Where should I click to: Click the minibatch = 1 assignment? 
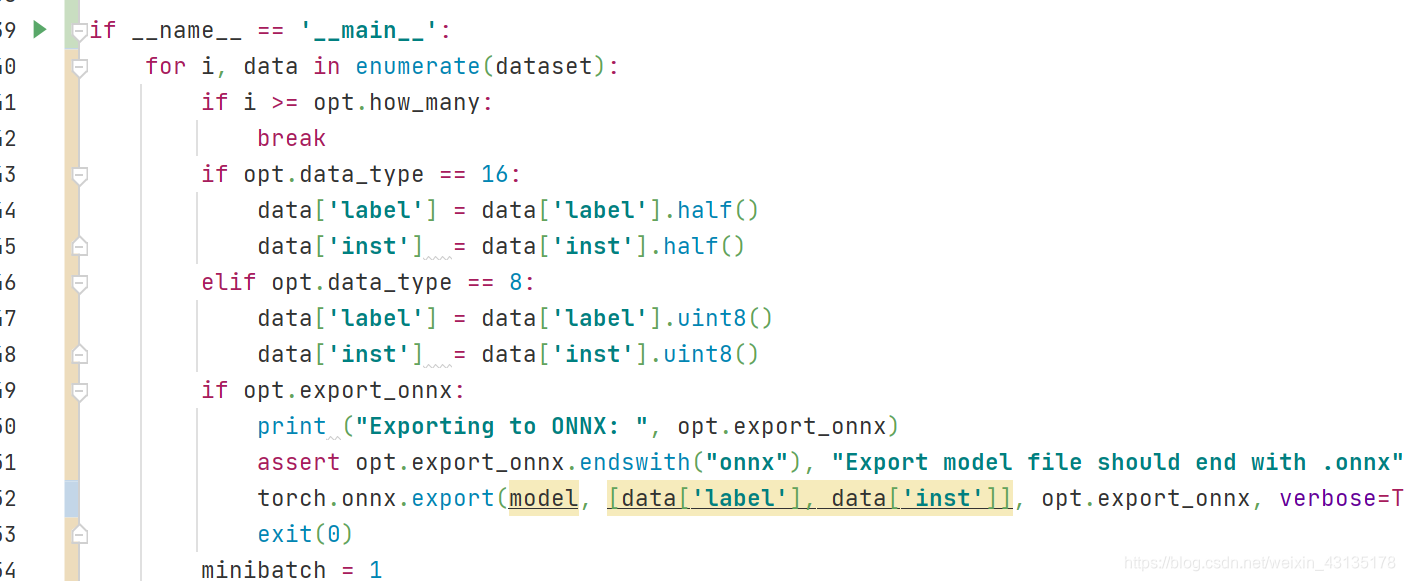292,570
